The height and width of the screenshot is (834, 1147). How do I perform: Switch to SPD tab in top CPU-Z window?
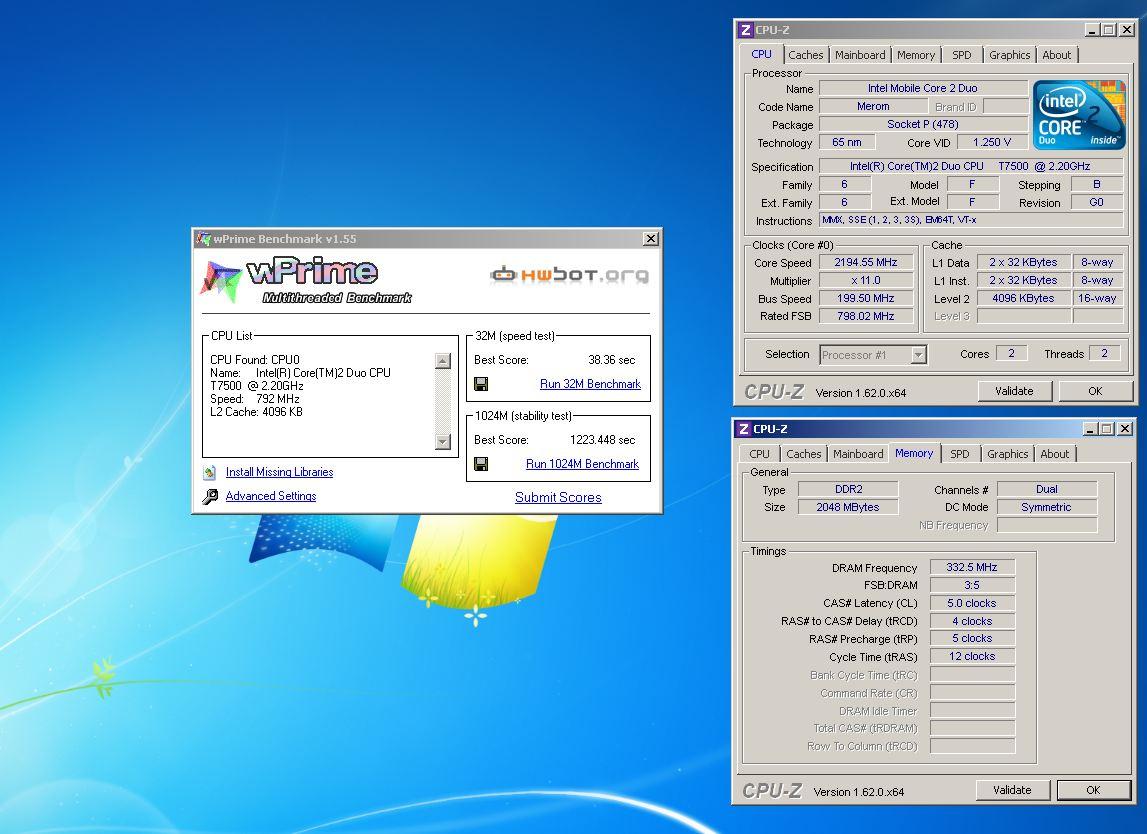(962, 55)
